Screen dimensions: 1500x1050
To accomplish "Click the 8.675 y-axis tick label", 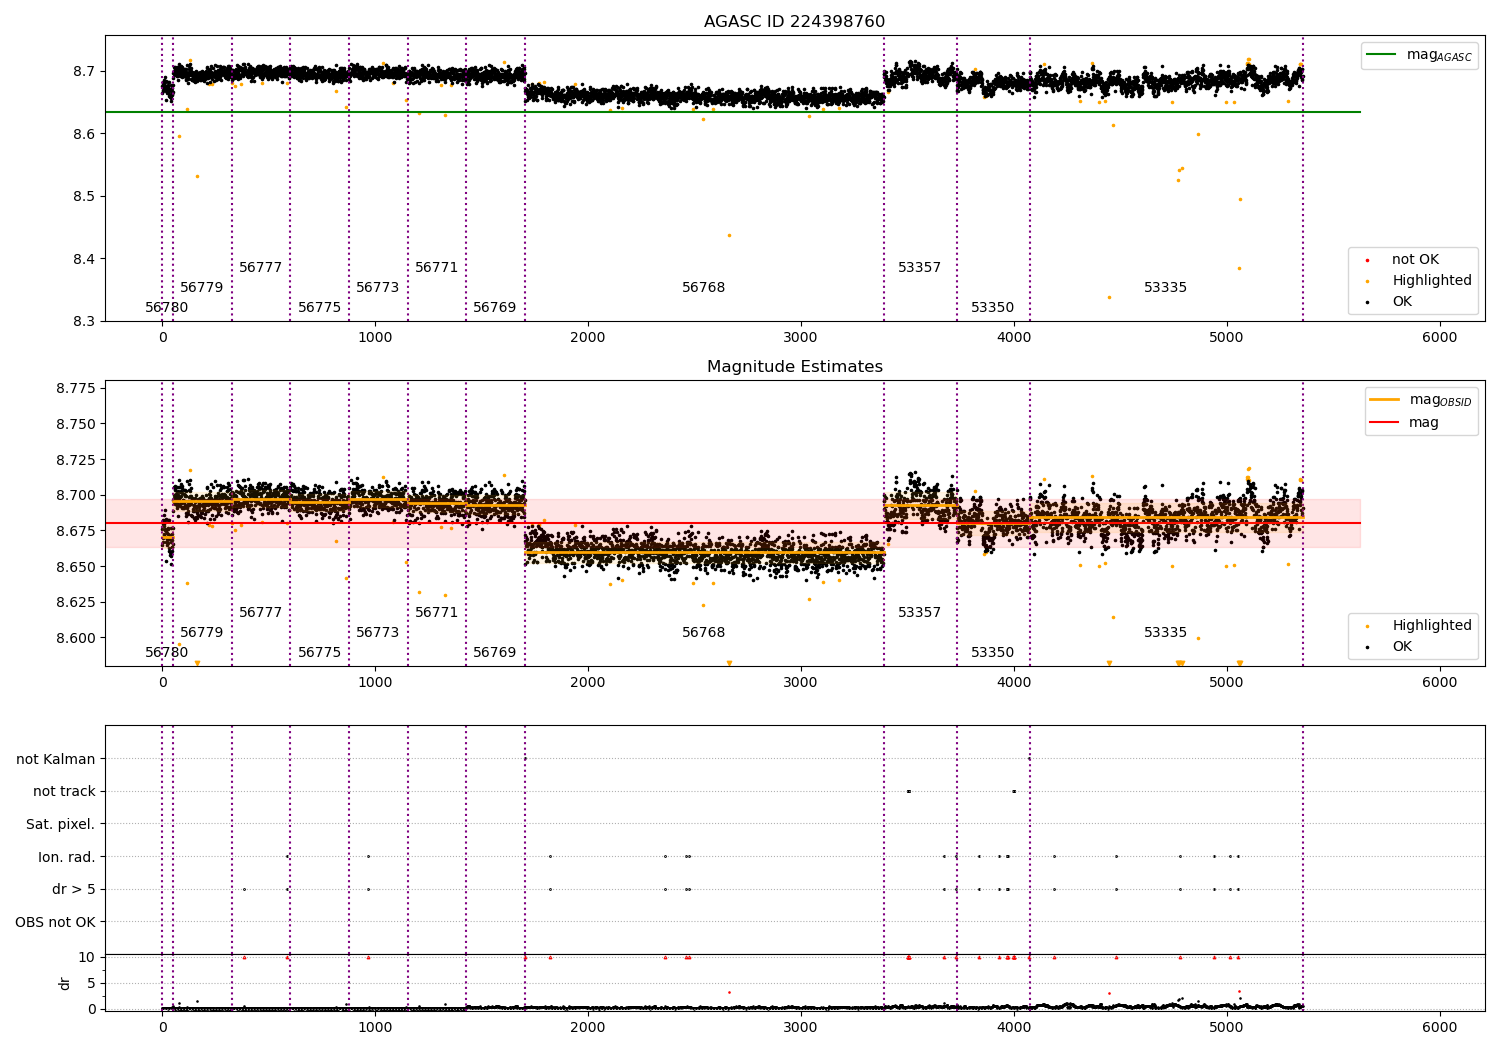I will click(x=76, y=531).
